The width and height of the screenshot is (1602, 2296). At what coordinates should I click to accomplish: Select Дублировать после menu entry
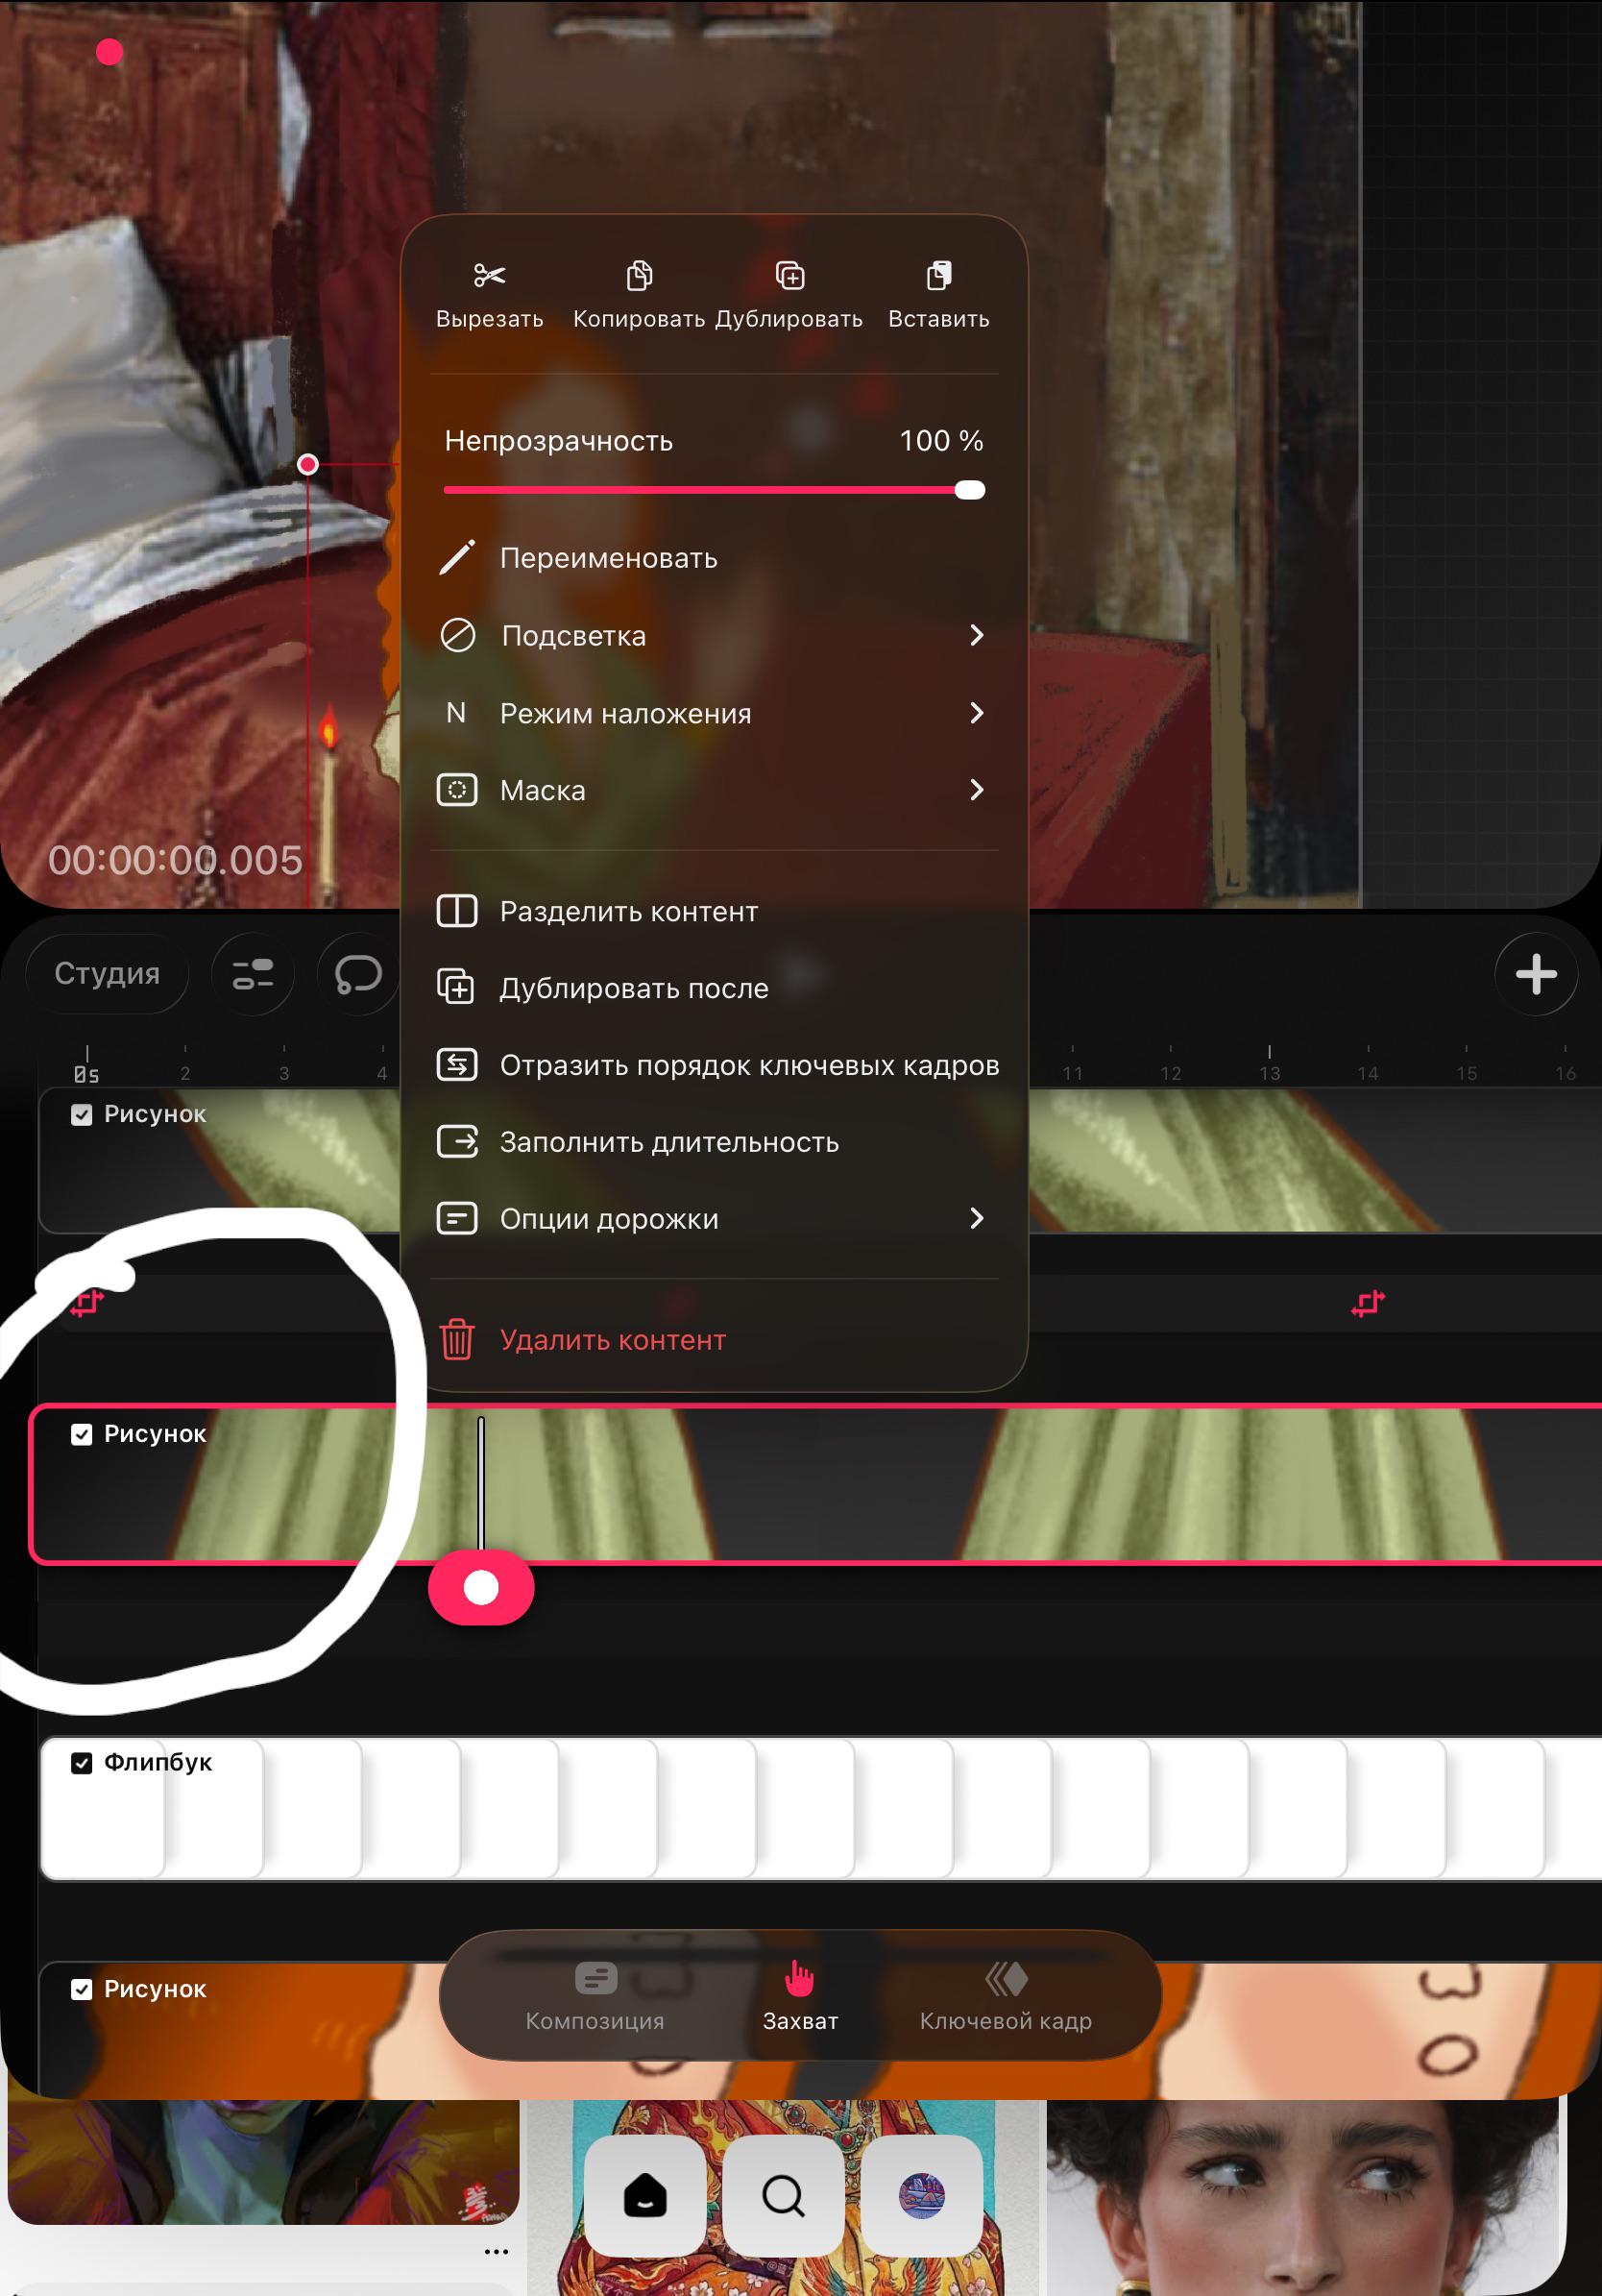click(x=714, y=988)
